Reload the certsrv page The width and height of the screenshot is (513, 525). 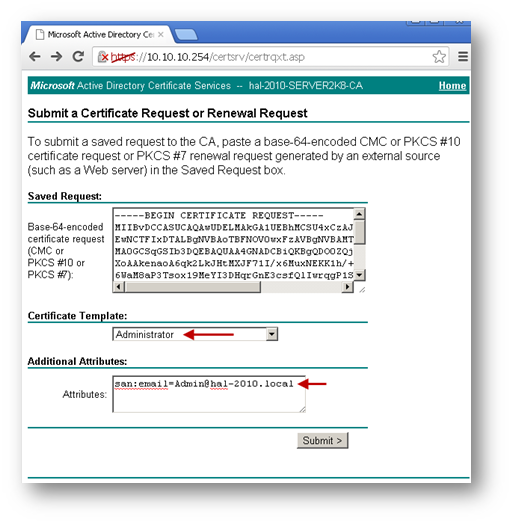(78, 57)
